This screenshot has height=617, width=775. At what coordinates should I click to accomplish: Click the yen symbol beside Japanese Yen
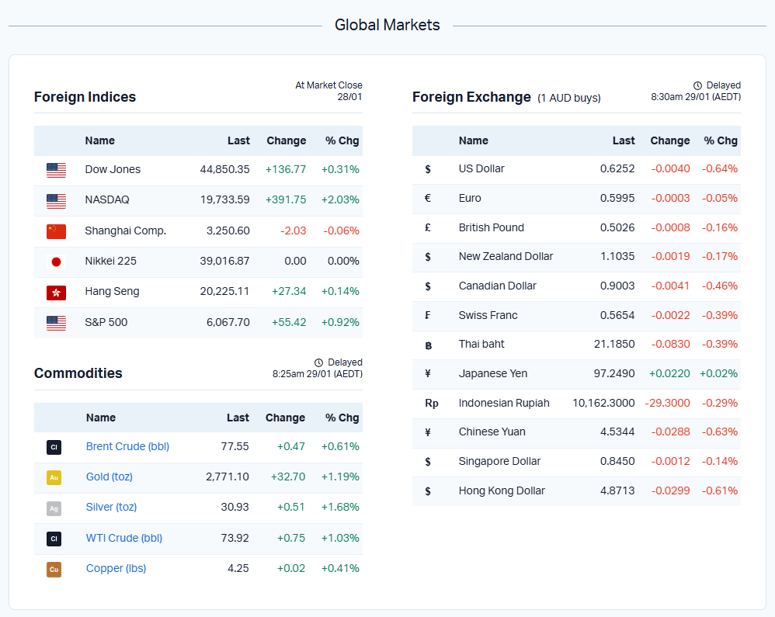coord(428,373)
